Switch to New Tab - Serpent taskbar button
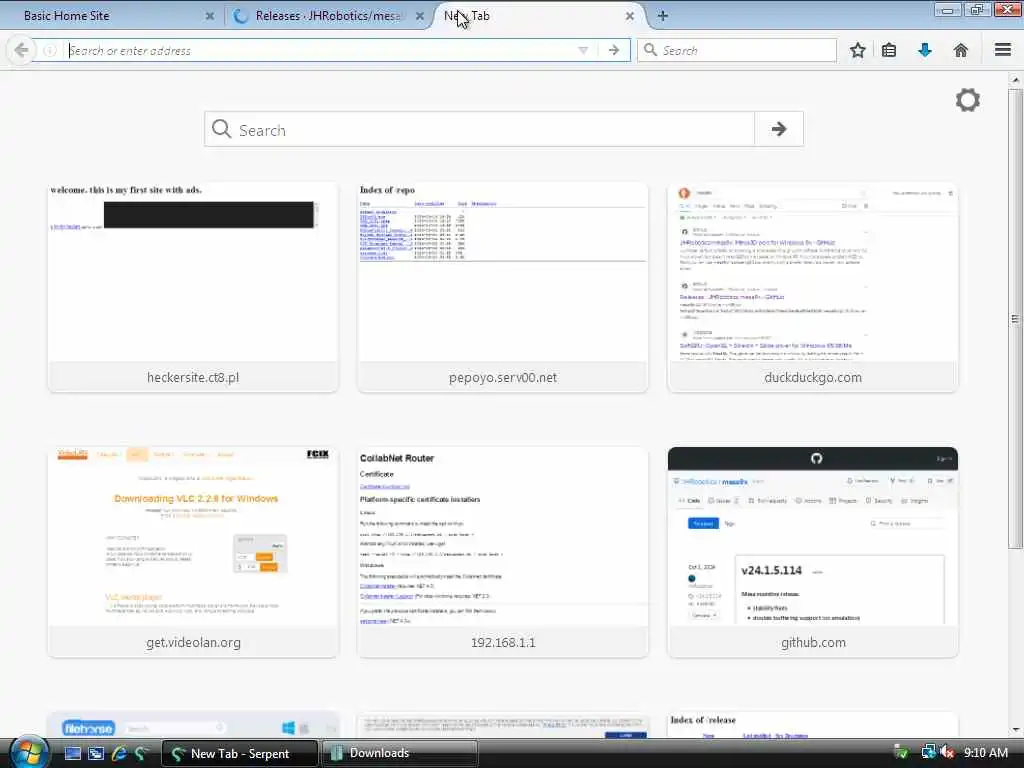 click(240, 753)
